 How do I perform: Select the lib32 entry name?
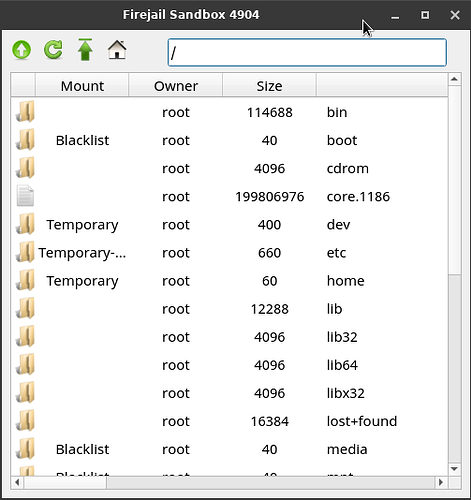pos(342,337)
